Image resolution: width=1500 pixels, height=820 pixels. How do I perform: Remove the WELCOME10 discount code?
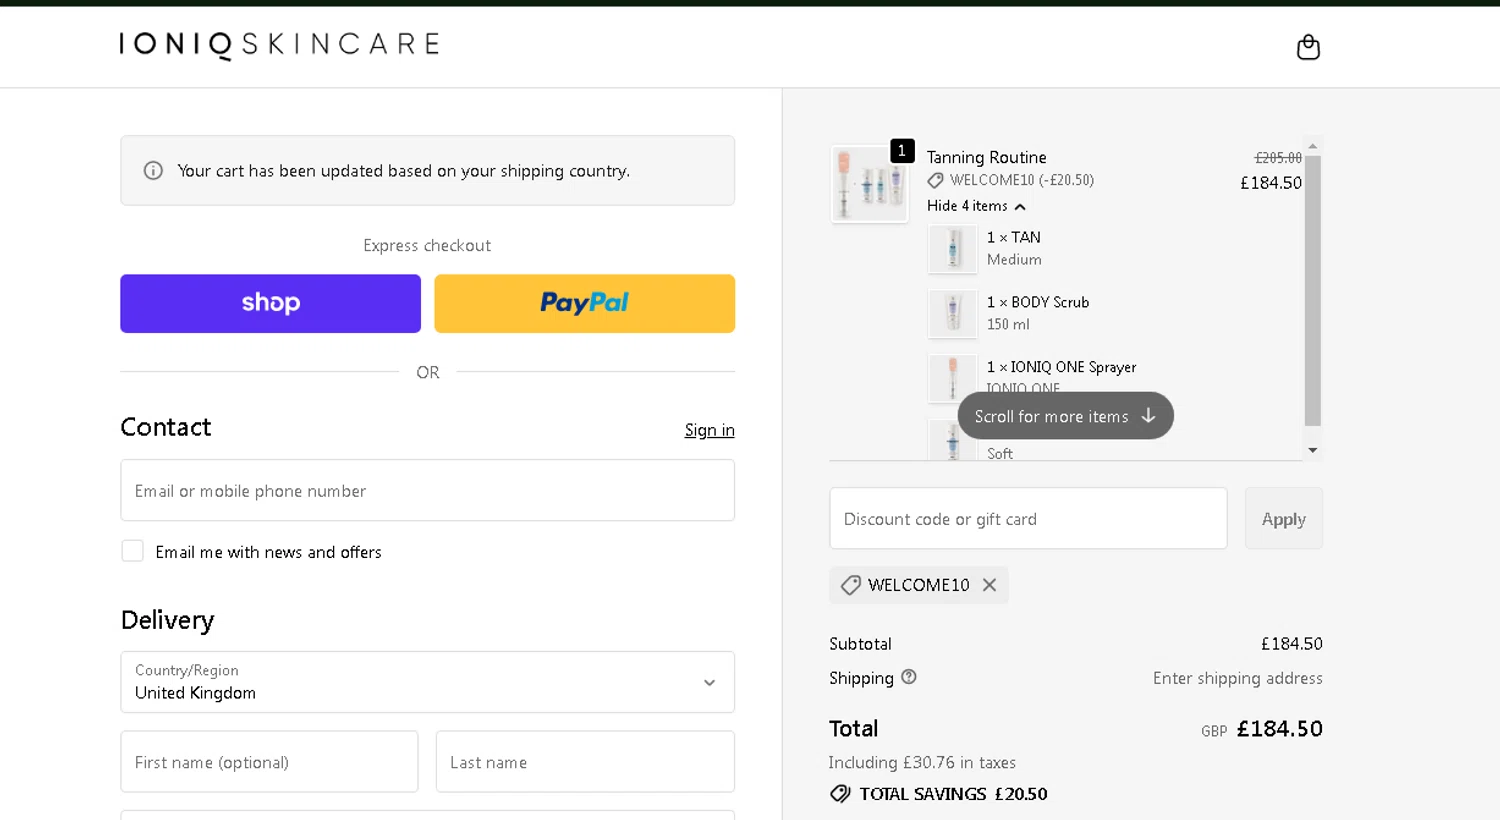pos(989,585)
